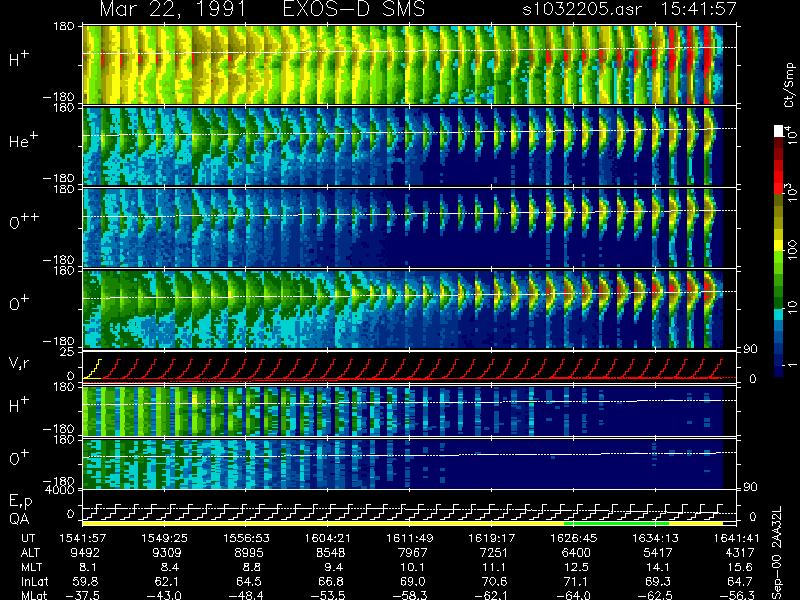Click the "ALT" row label
This screenshot has height=600, width=800.
(31, 553)
